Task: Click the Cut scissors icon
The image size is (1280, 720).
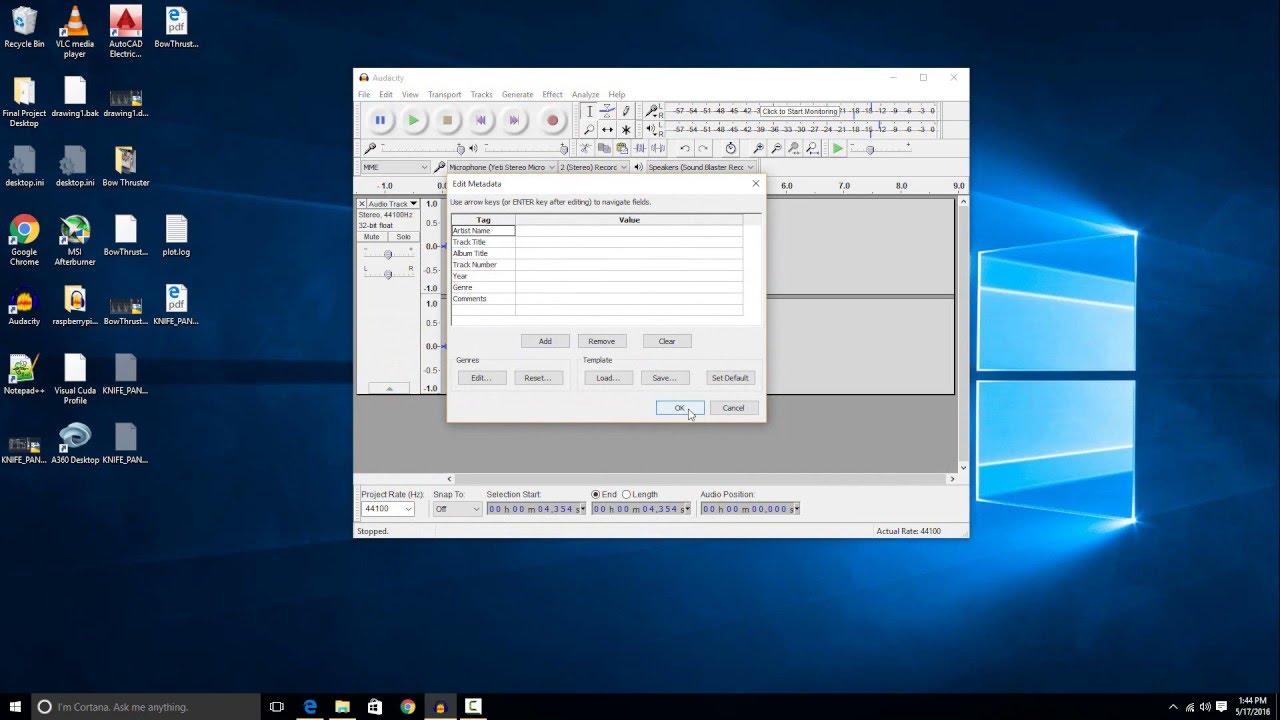Action: 585,148
